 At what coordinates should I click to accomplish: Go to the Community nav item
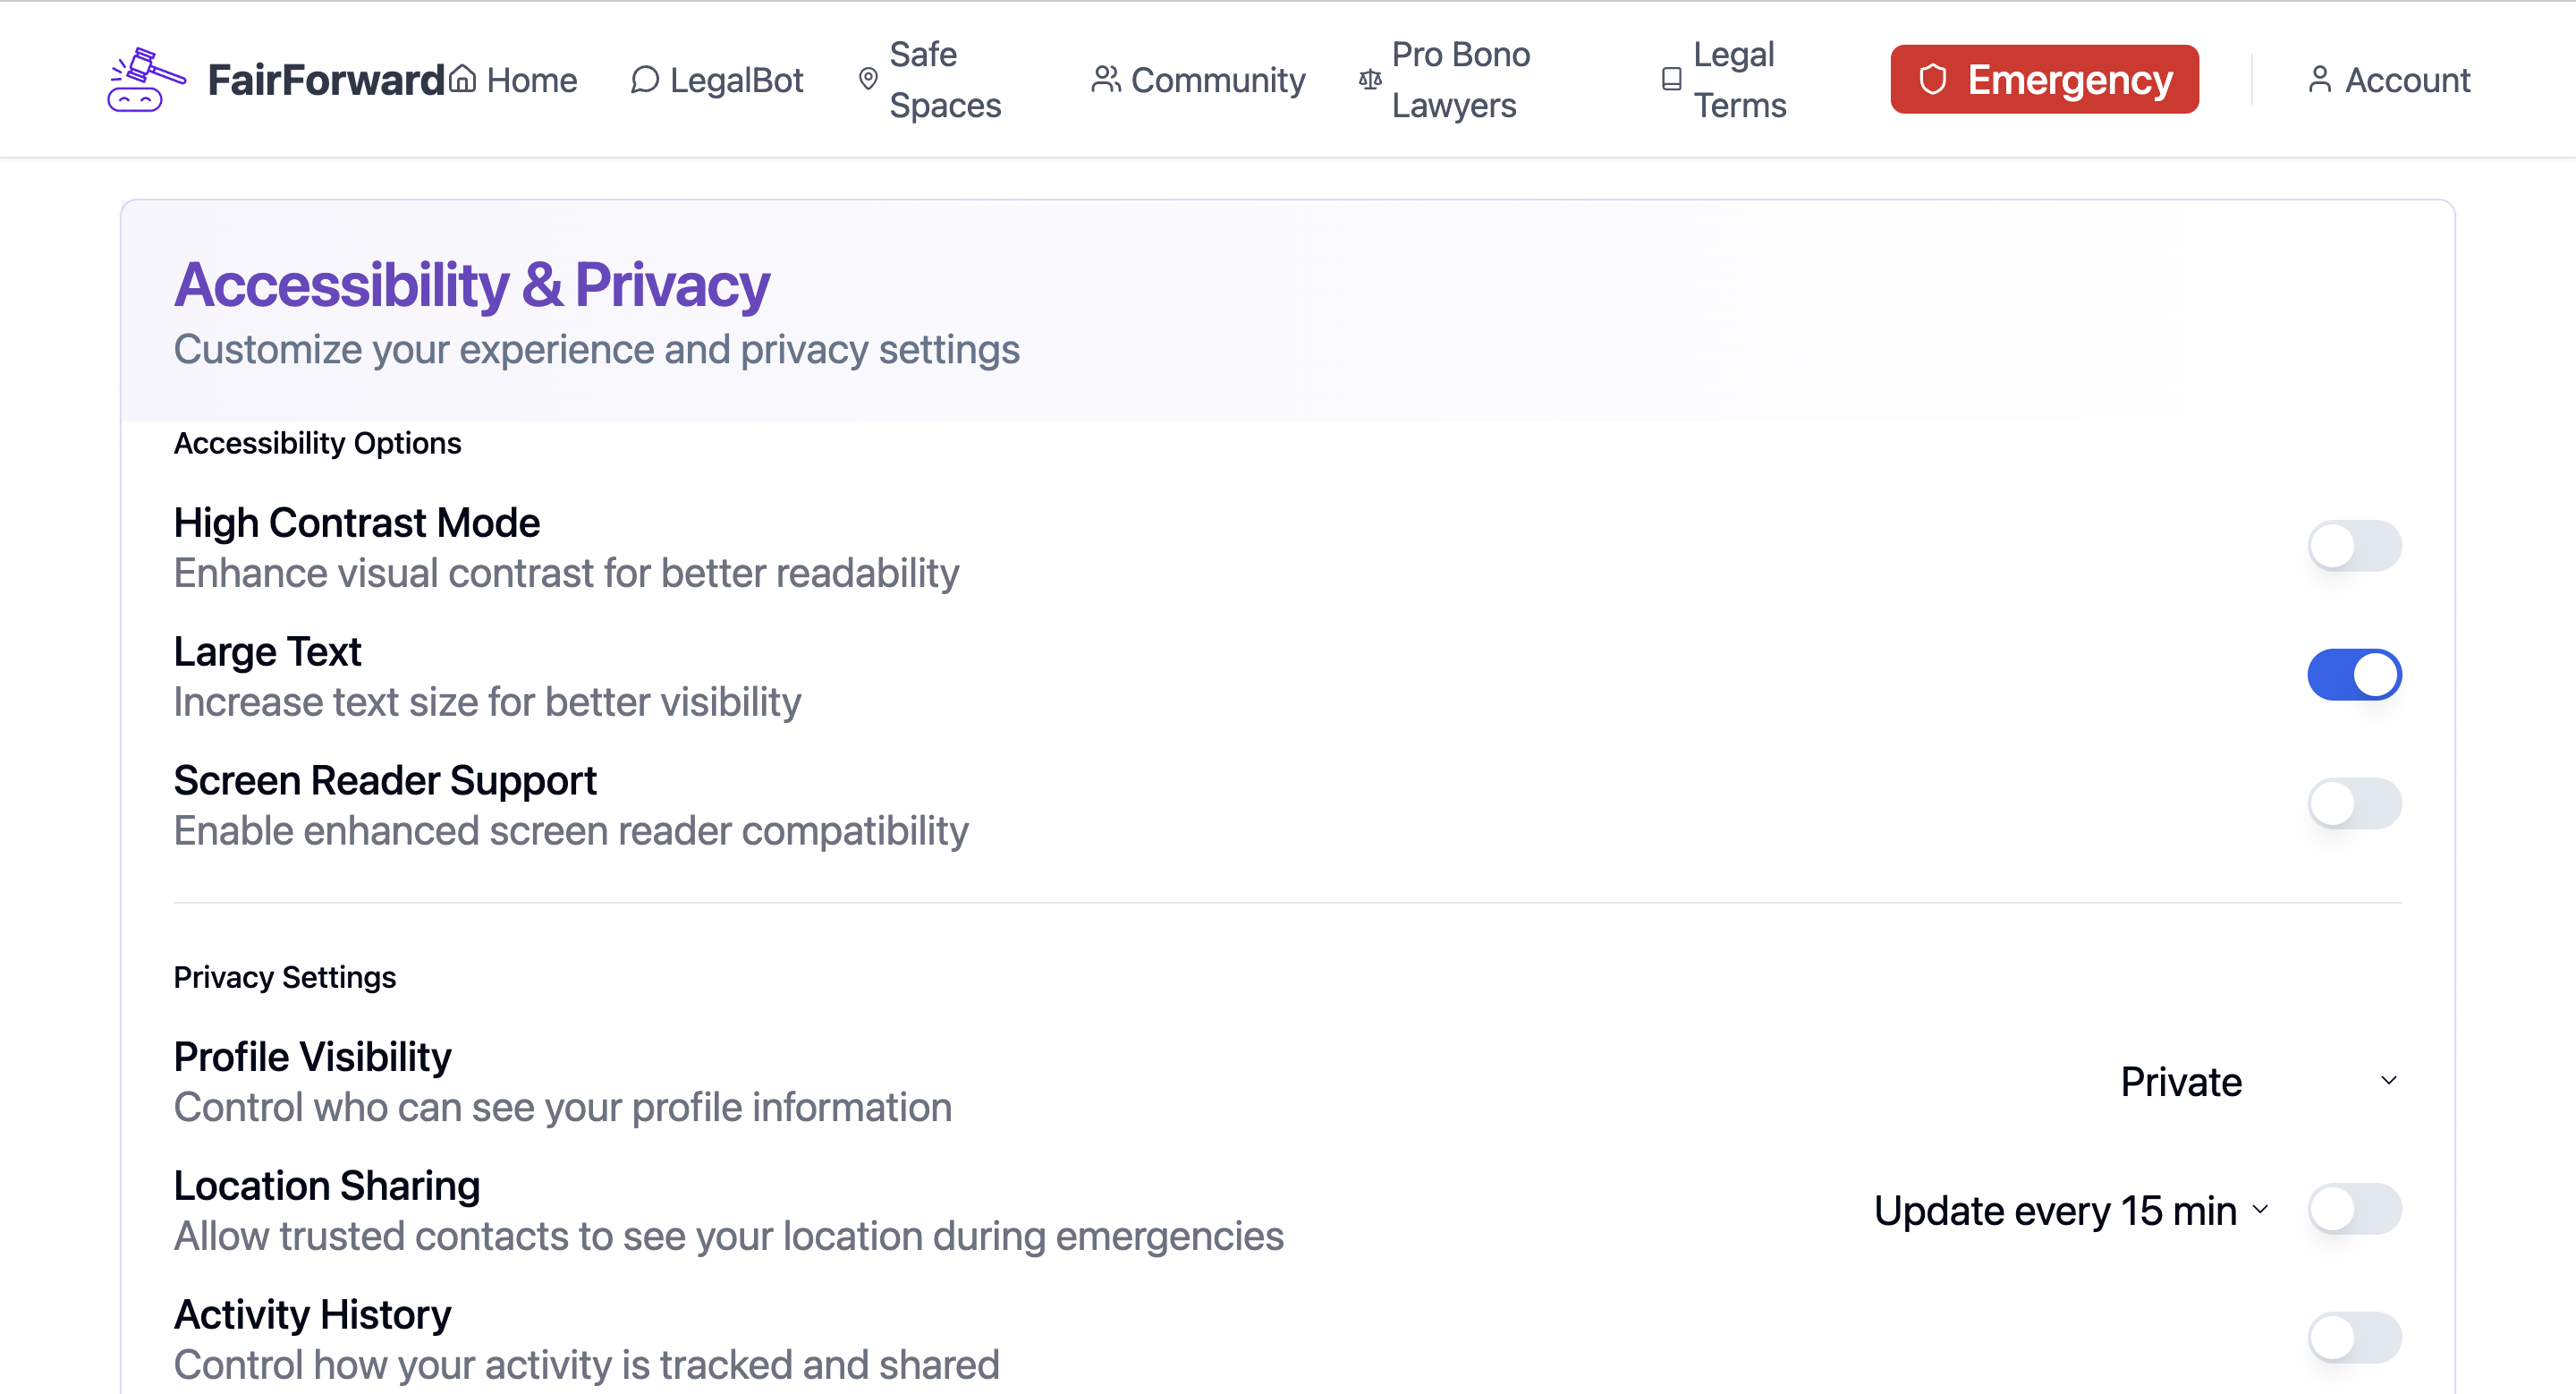(1217, 79)
